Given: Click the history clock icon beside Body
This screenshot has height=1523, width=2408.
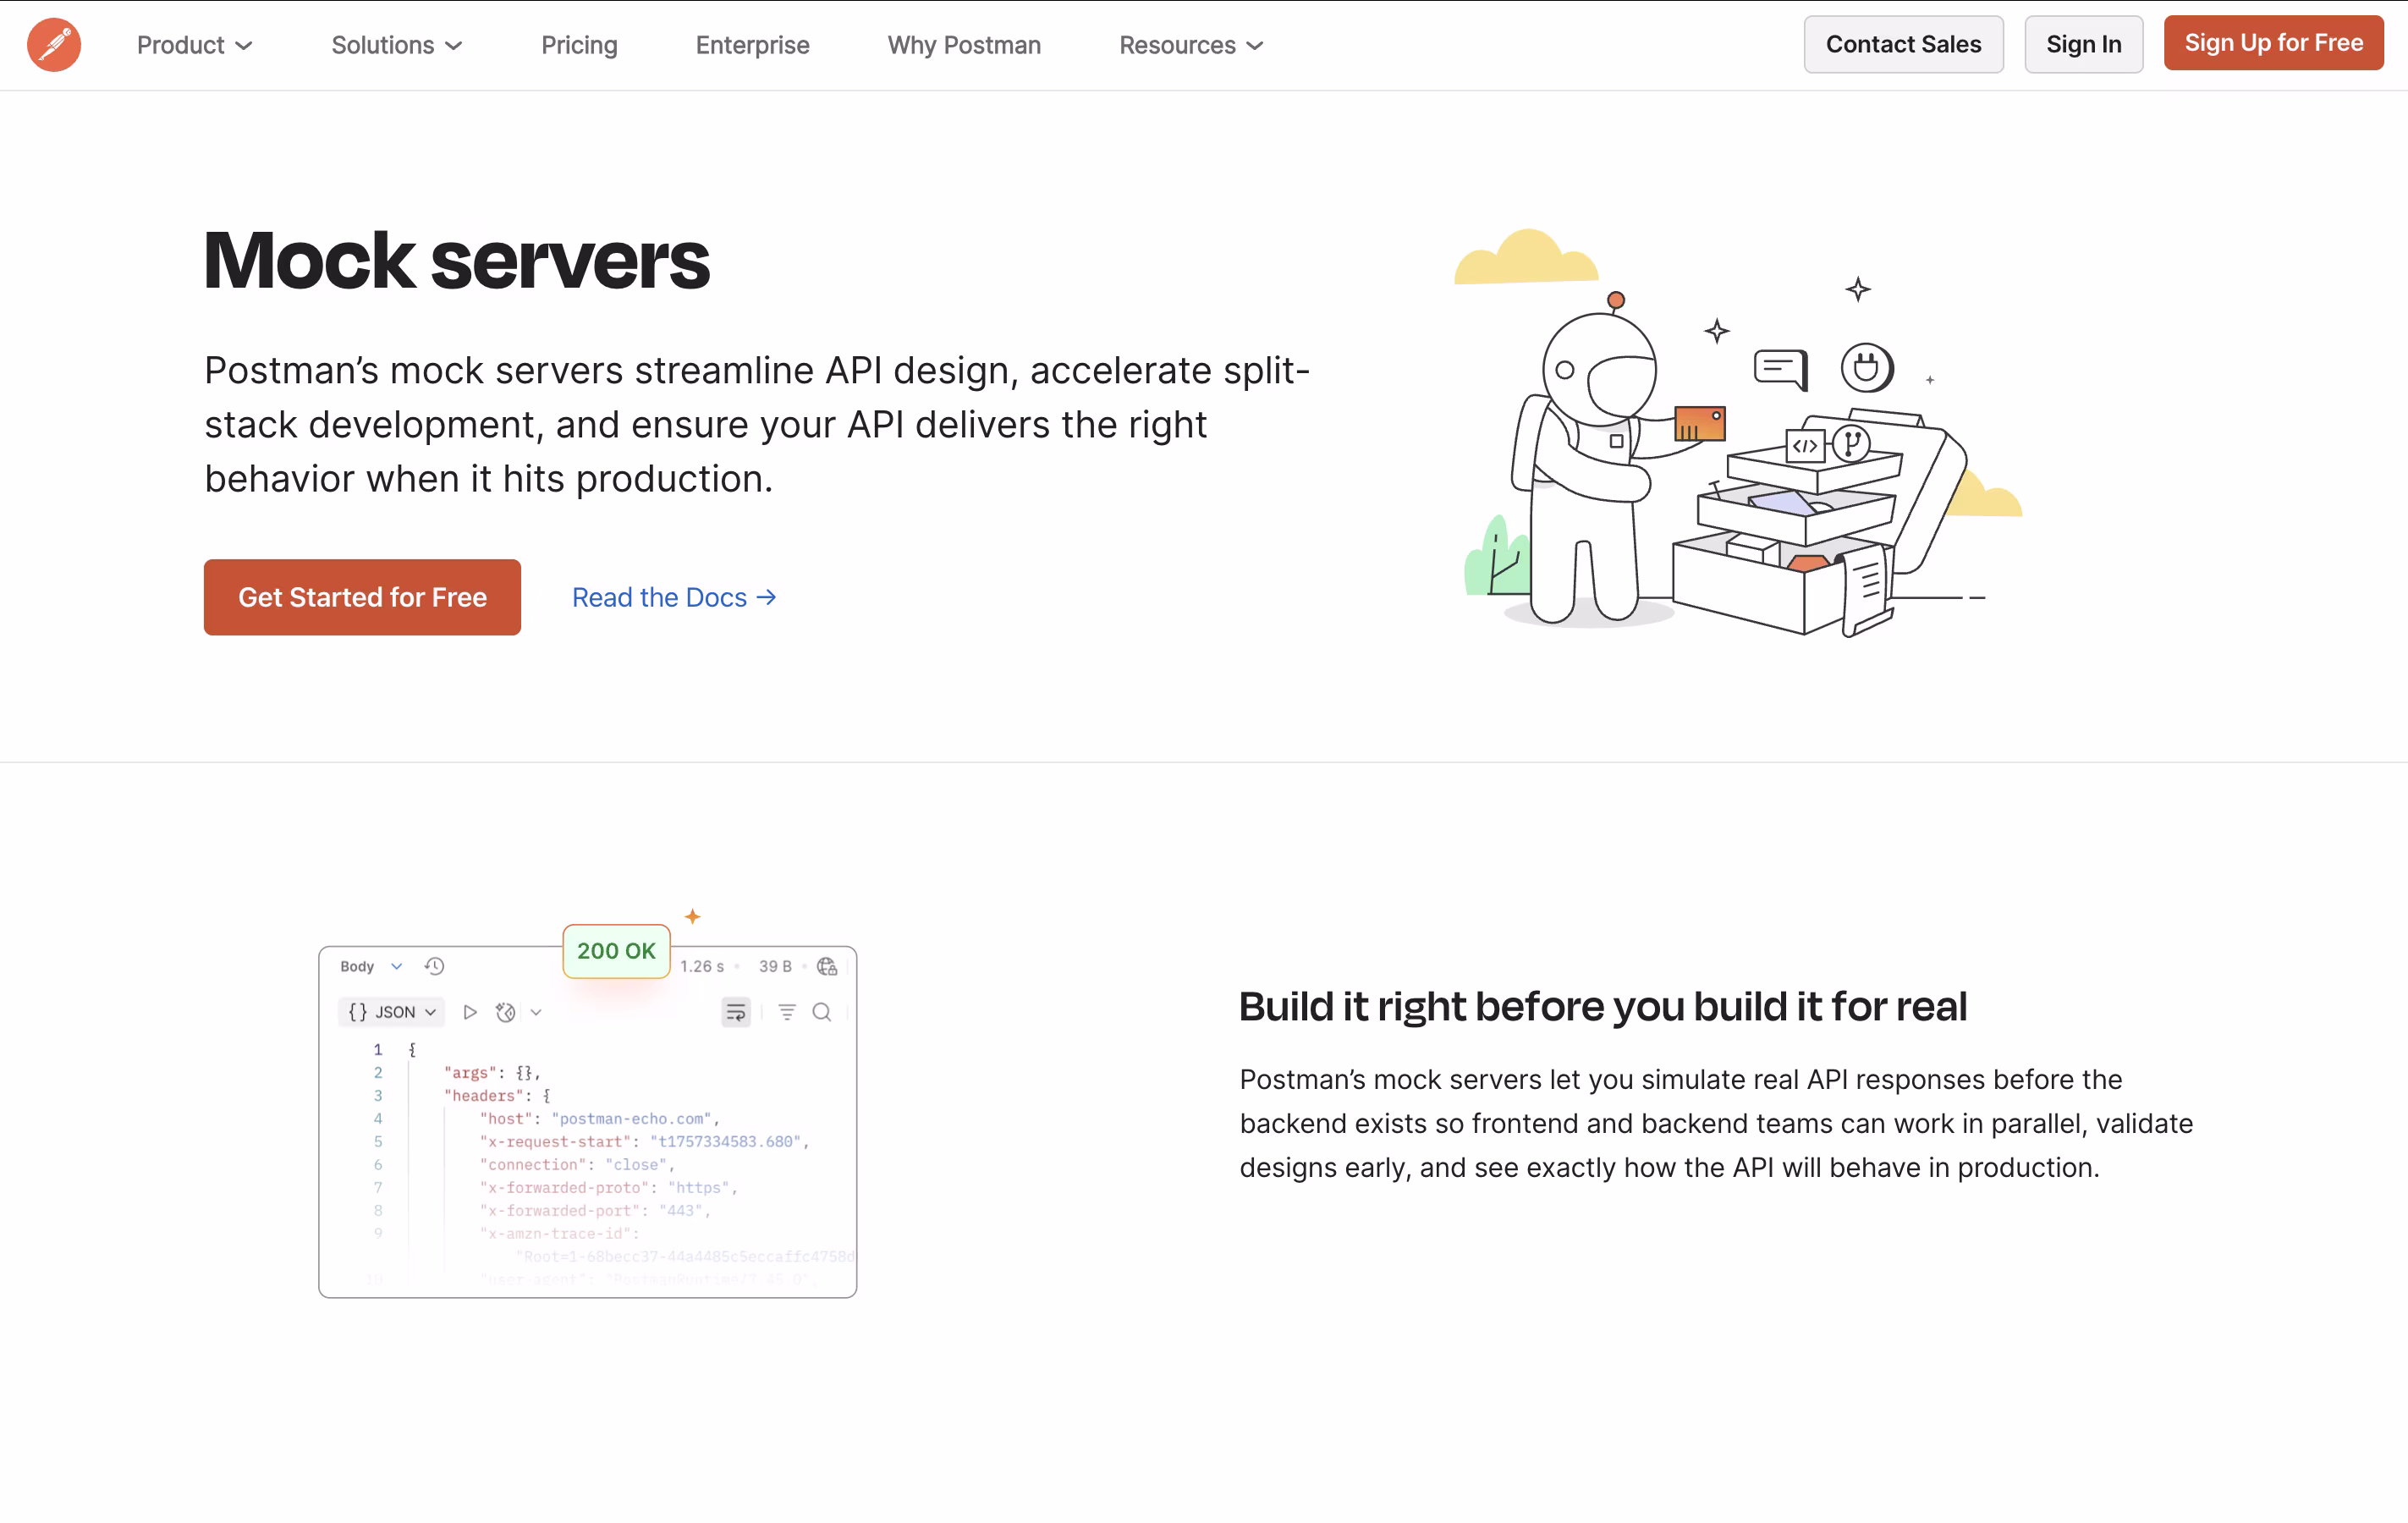Looking at the screenshot, I should click(x=434, y=966).
